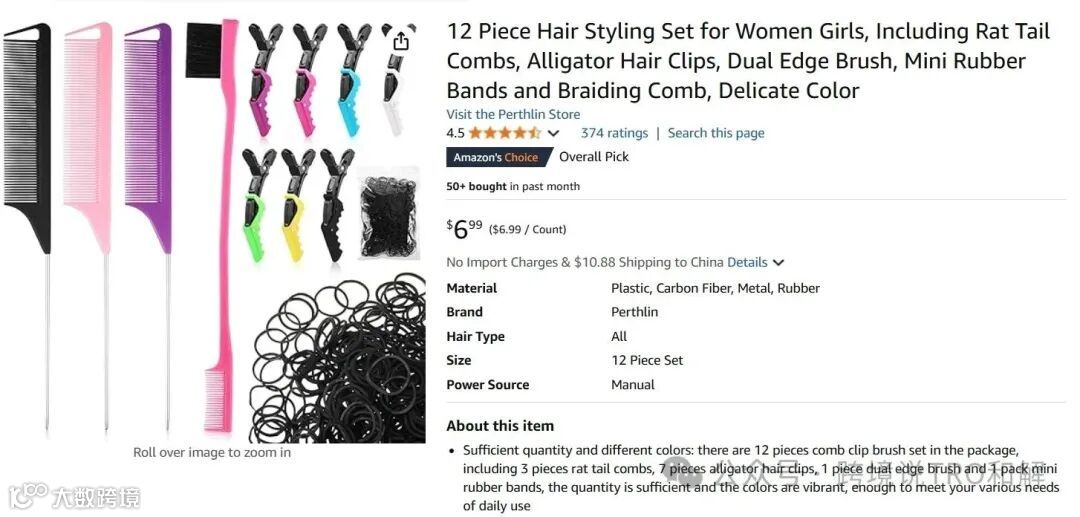Click the $6.99 price
Screen dimensions: 1080x517
[464, 229]
